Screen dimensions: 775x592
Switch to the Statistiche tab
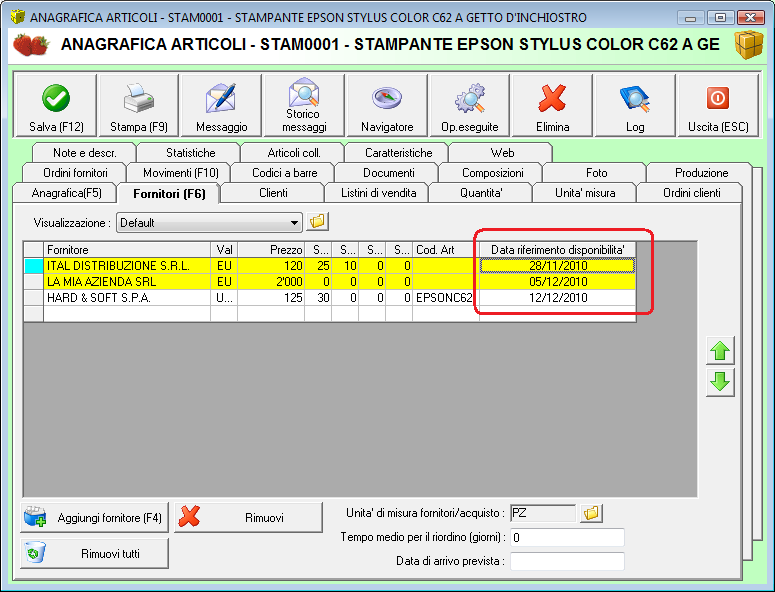pyautogui.click(x=190, y=153)
